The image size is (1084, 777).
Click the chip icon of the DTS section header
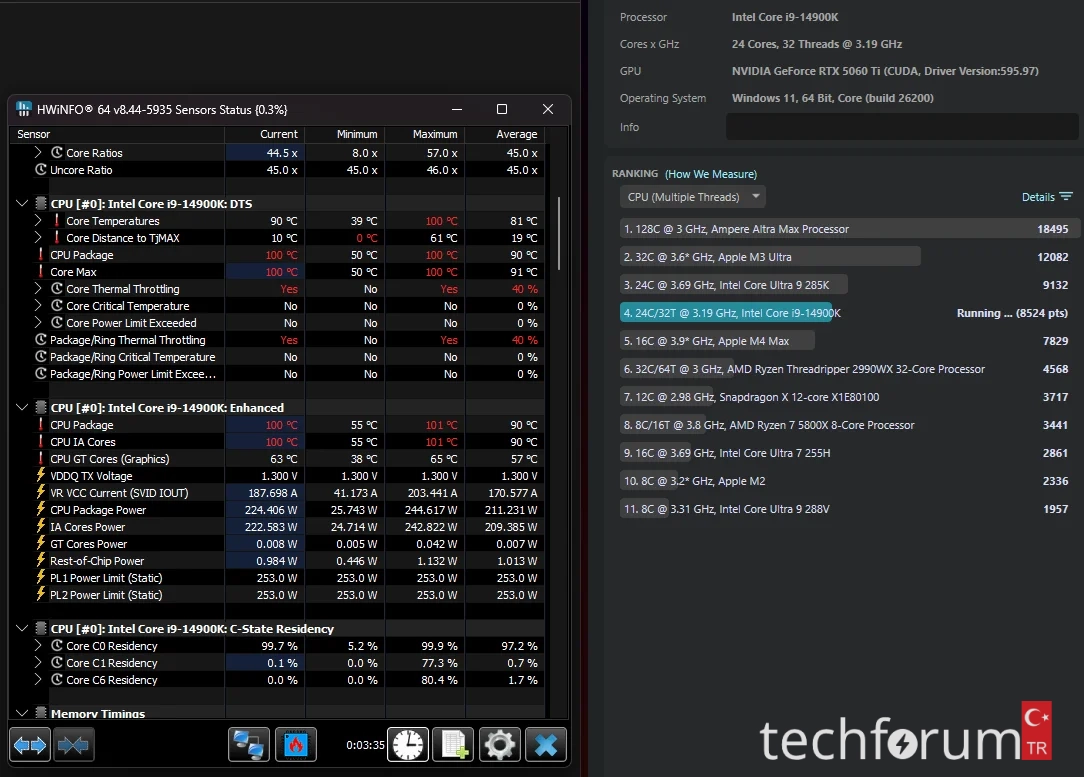(41, 203)
